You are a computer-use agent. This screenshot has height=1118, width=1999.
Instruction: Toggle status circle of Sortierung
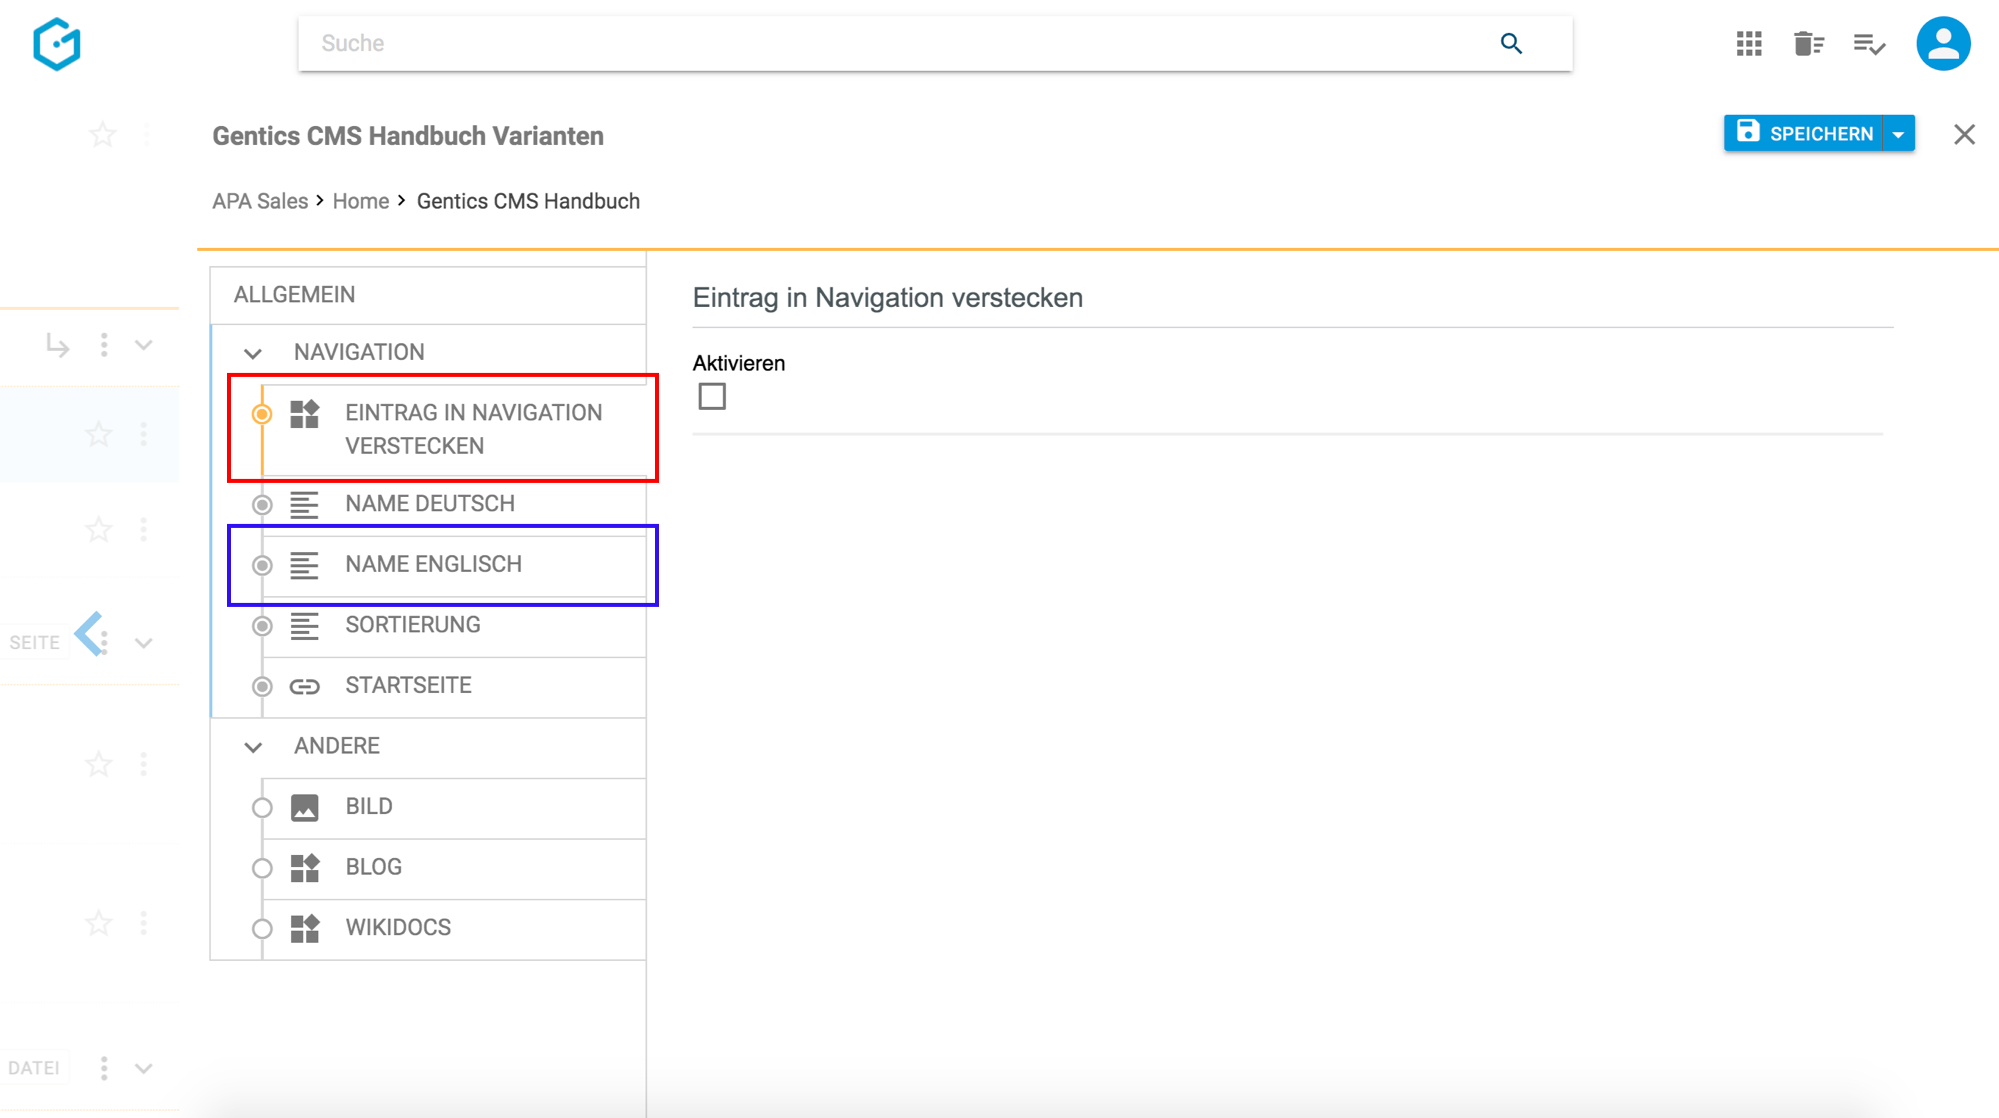[x=262, y=626]
